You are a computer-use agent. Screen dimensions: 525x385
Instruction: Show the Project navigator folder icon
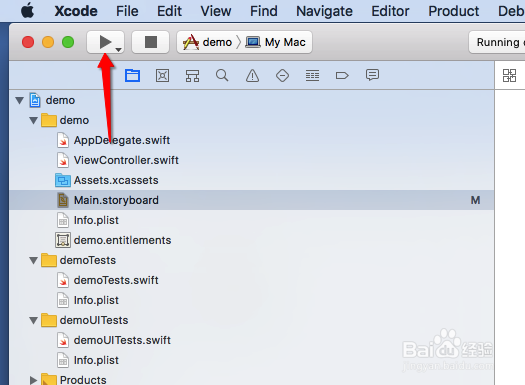pos(132,75)
